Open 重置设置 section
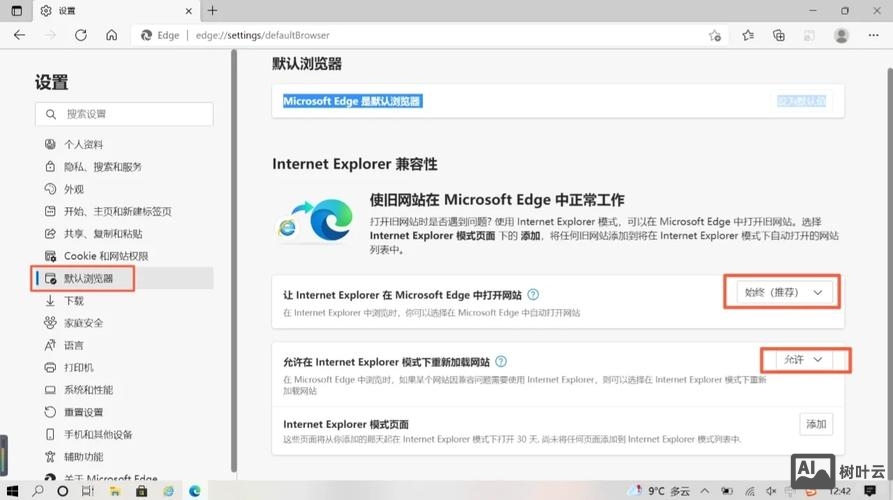The image size is (893, 500). click(83, 412)
